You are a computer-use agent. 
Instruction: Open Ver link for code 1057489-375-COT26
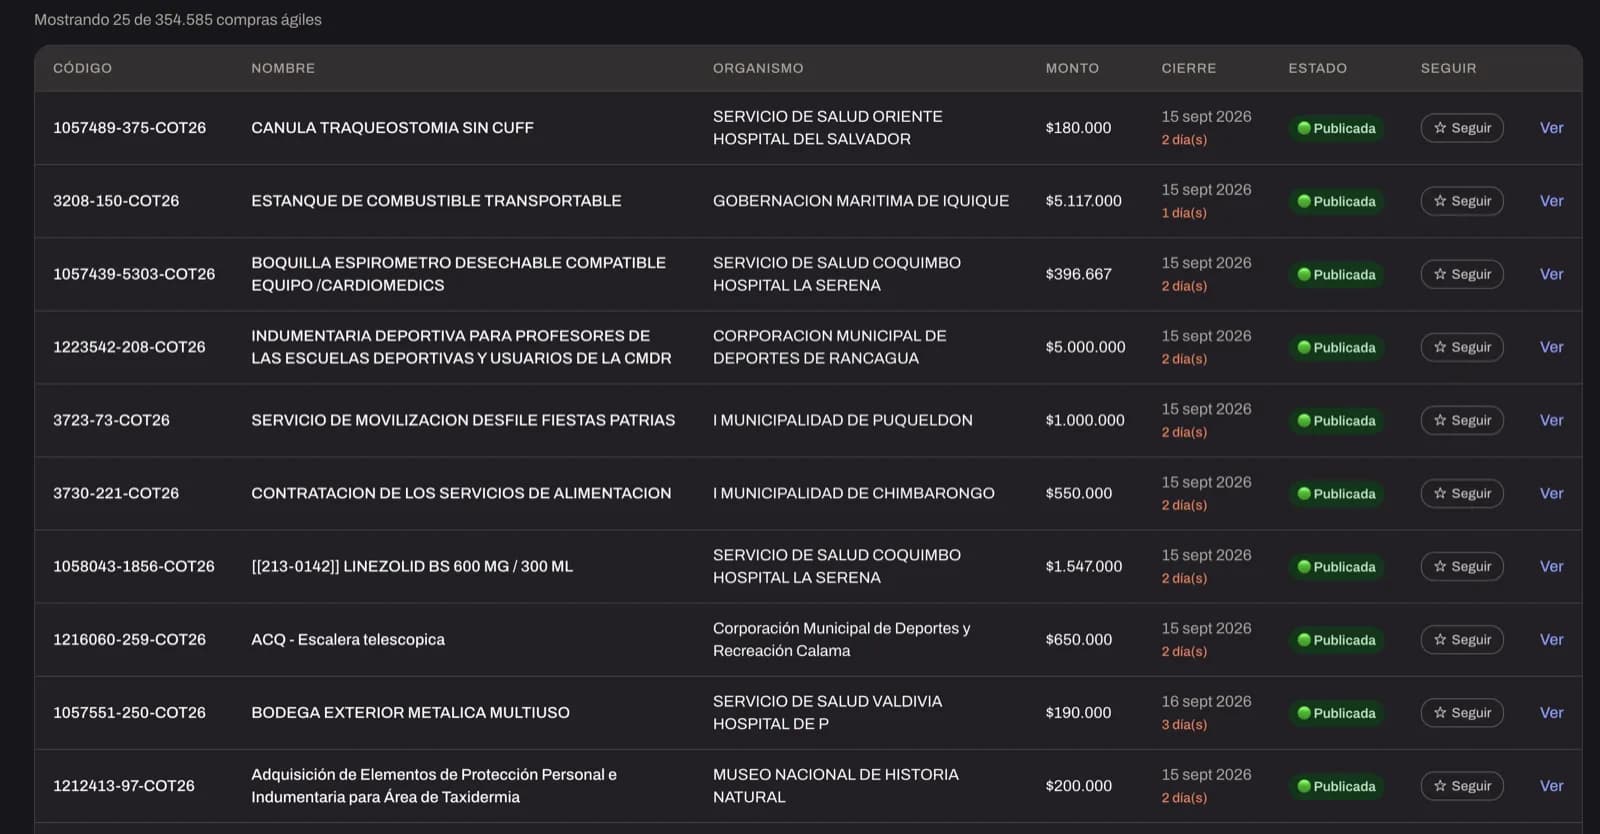click(x=1551, y=128)
